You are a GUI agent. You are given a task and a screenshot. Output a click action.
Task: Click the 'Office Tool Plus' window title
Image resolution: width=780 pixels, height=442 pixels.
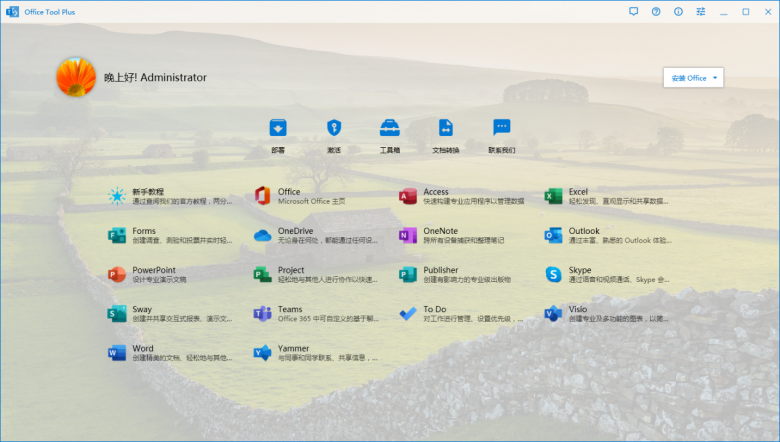(x=50, y=12)
